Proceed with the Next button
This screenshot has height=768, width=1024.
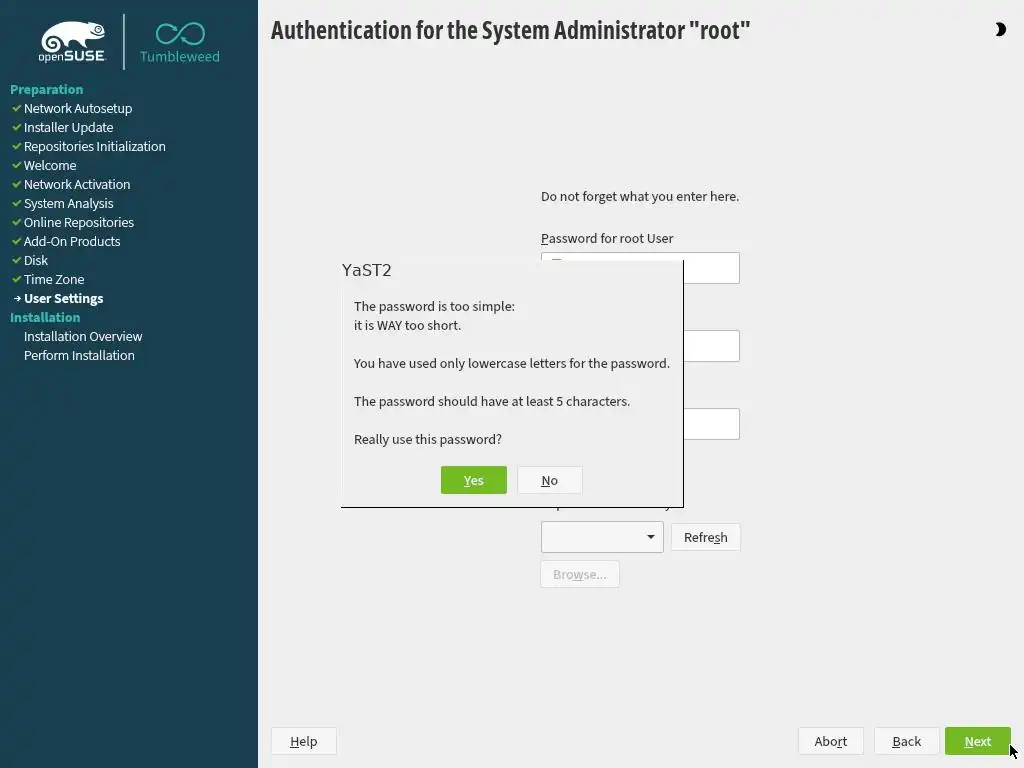pos(977,741)
